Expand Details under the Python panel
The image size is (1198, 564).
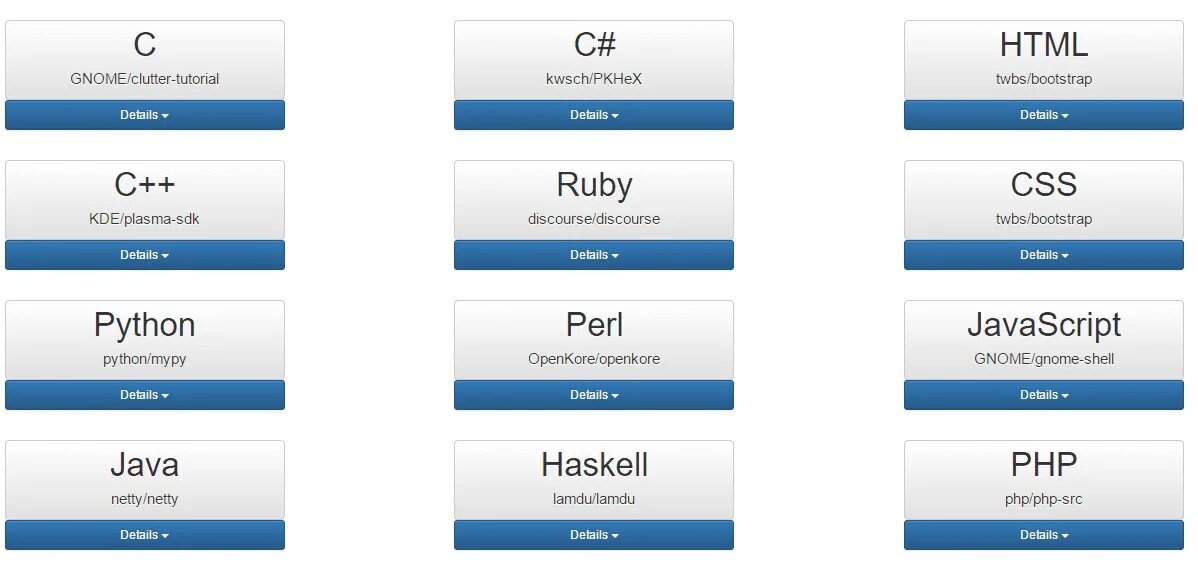pyautogui.click(x=144, y=395)
